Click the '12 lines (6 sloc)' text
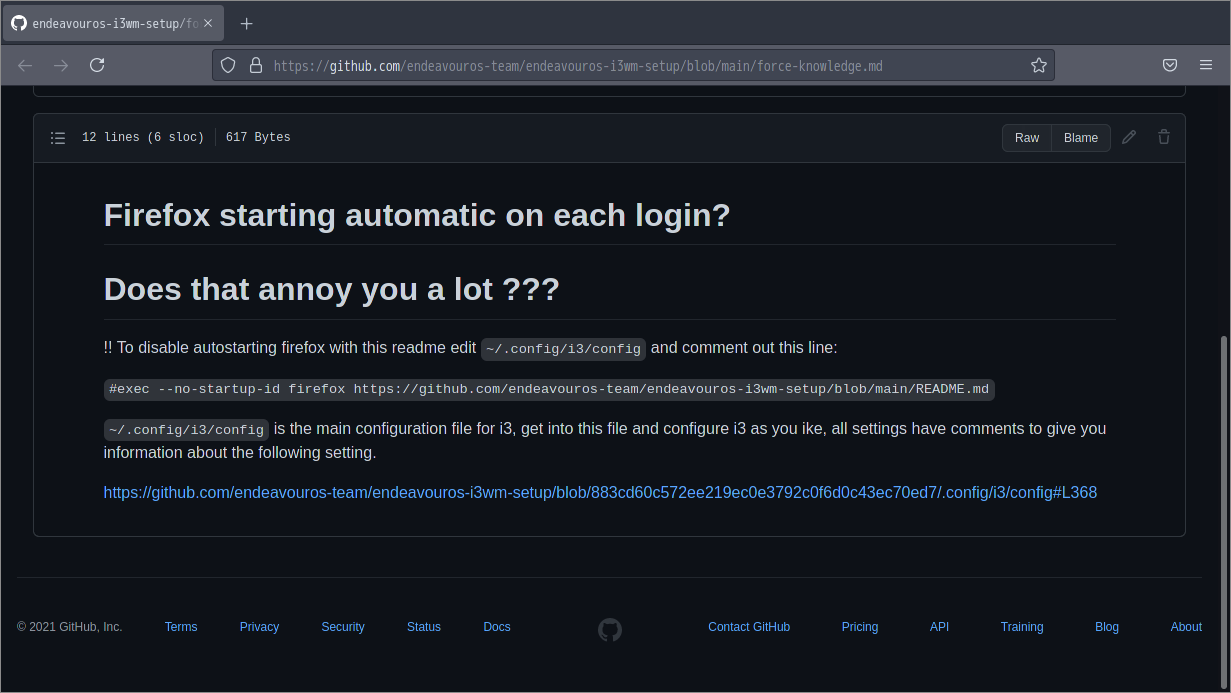Image resolution: width=1231 pixels, height=693 pixels. [x=143, y=138]
